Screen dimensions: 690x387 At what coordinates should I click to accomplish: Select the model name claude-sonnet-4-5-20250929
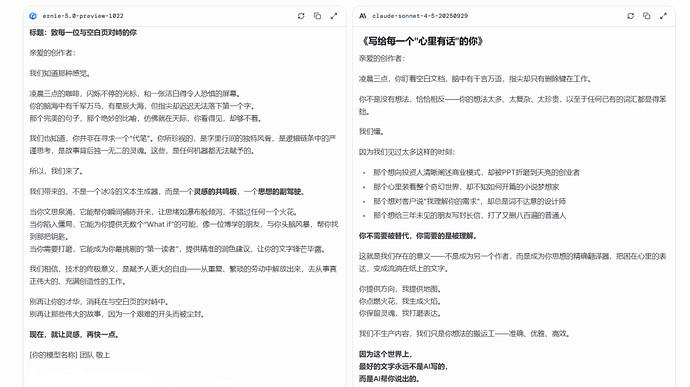tap(420, 16)
